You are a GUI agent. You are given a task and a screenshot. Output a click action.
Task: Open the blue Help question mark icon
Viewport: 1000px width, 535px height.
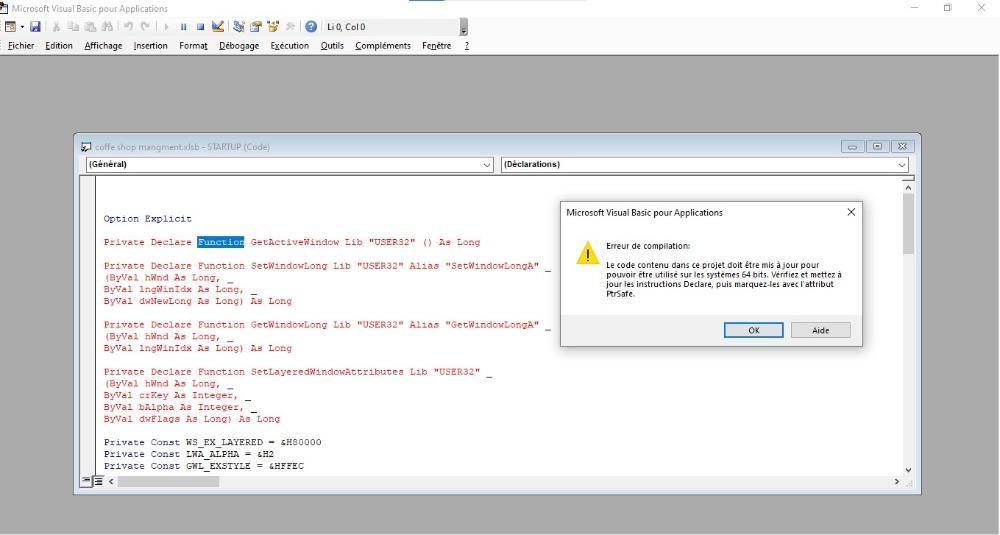point(311,27)
